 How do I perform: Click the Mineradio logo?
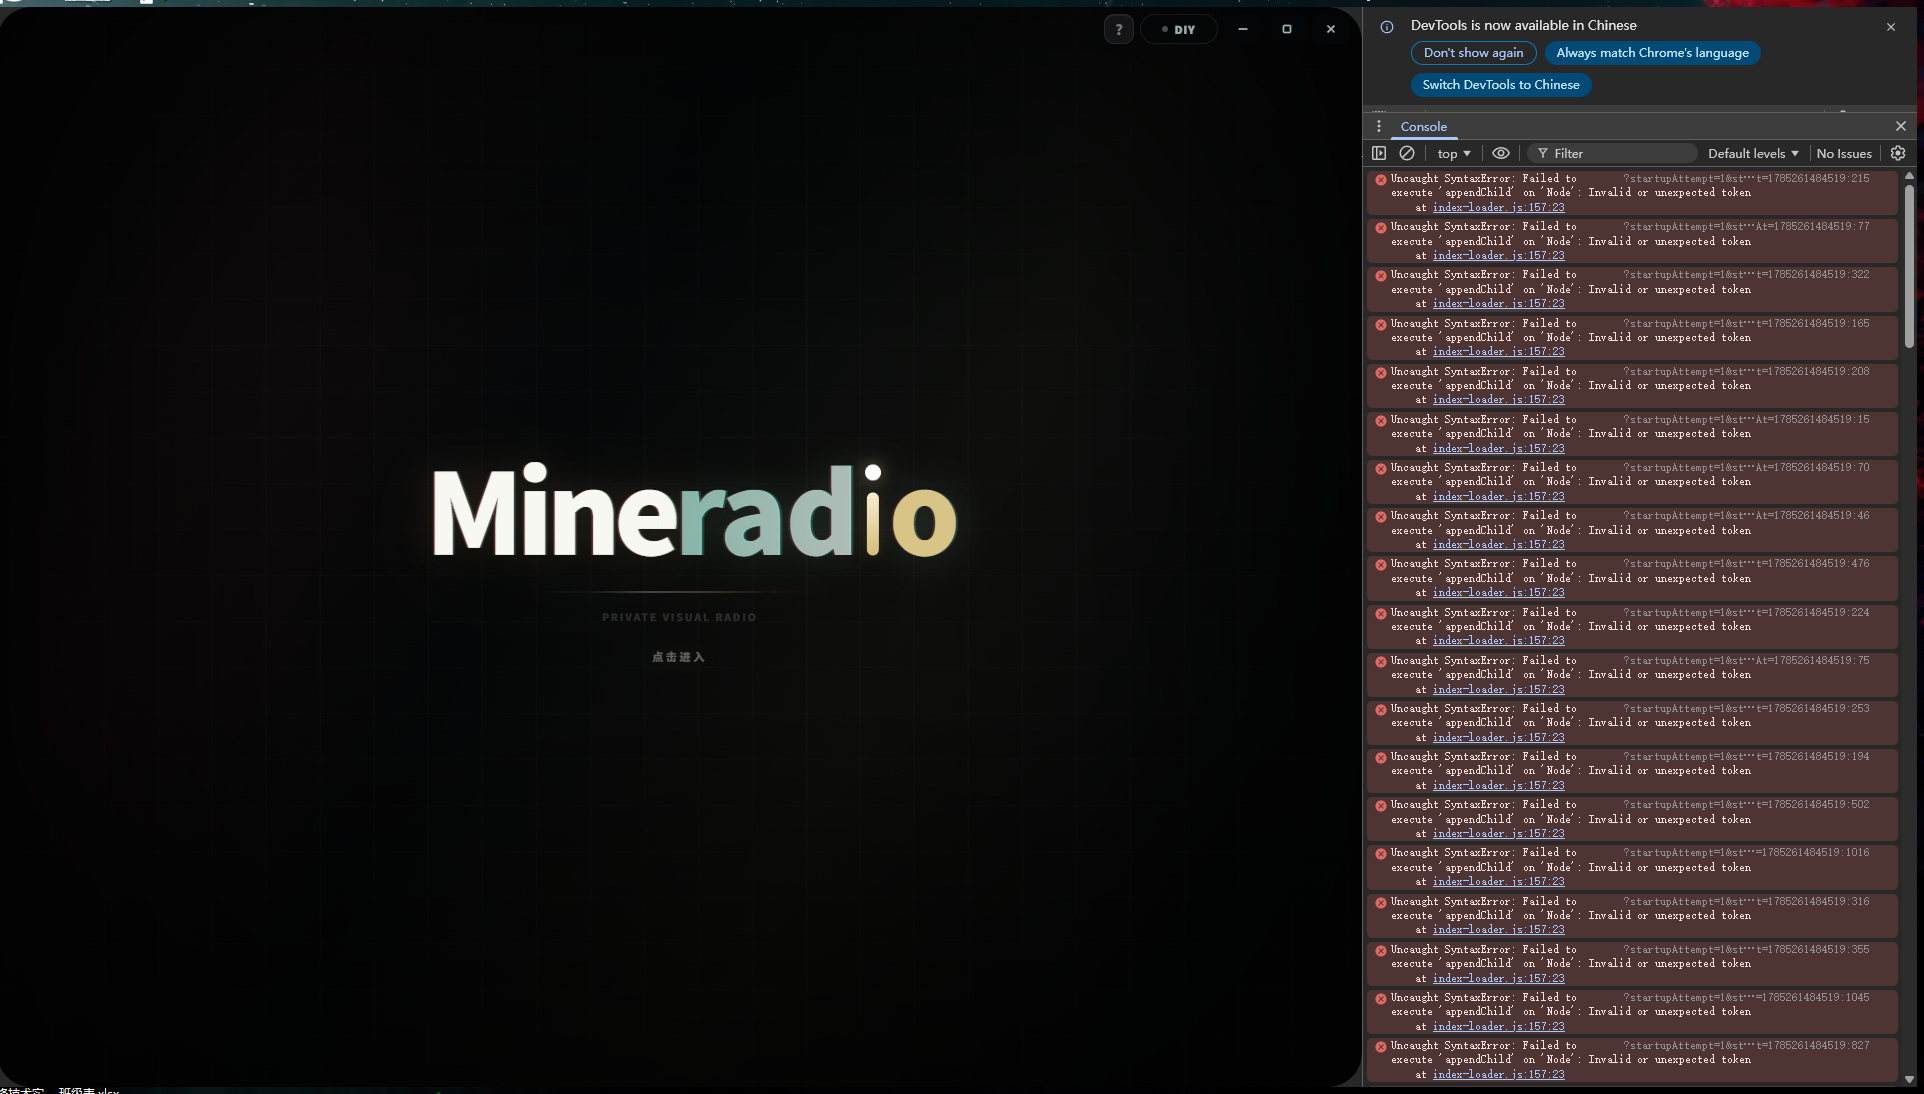[x=694, y=511]
